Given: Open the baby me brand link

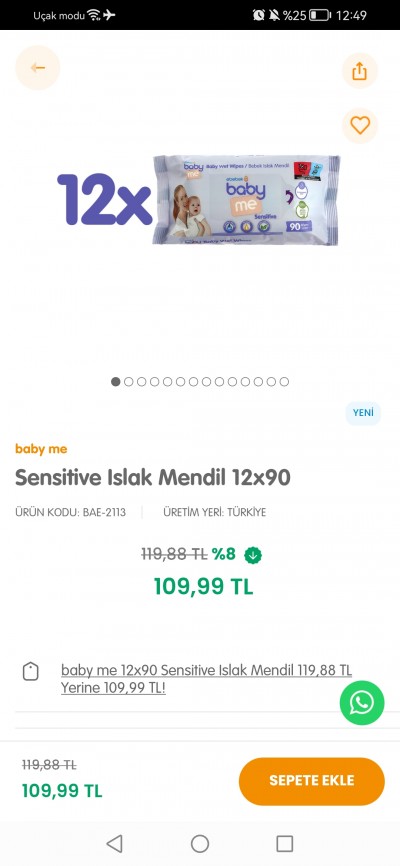Looking at the screenshot, I should pos(41,449).
